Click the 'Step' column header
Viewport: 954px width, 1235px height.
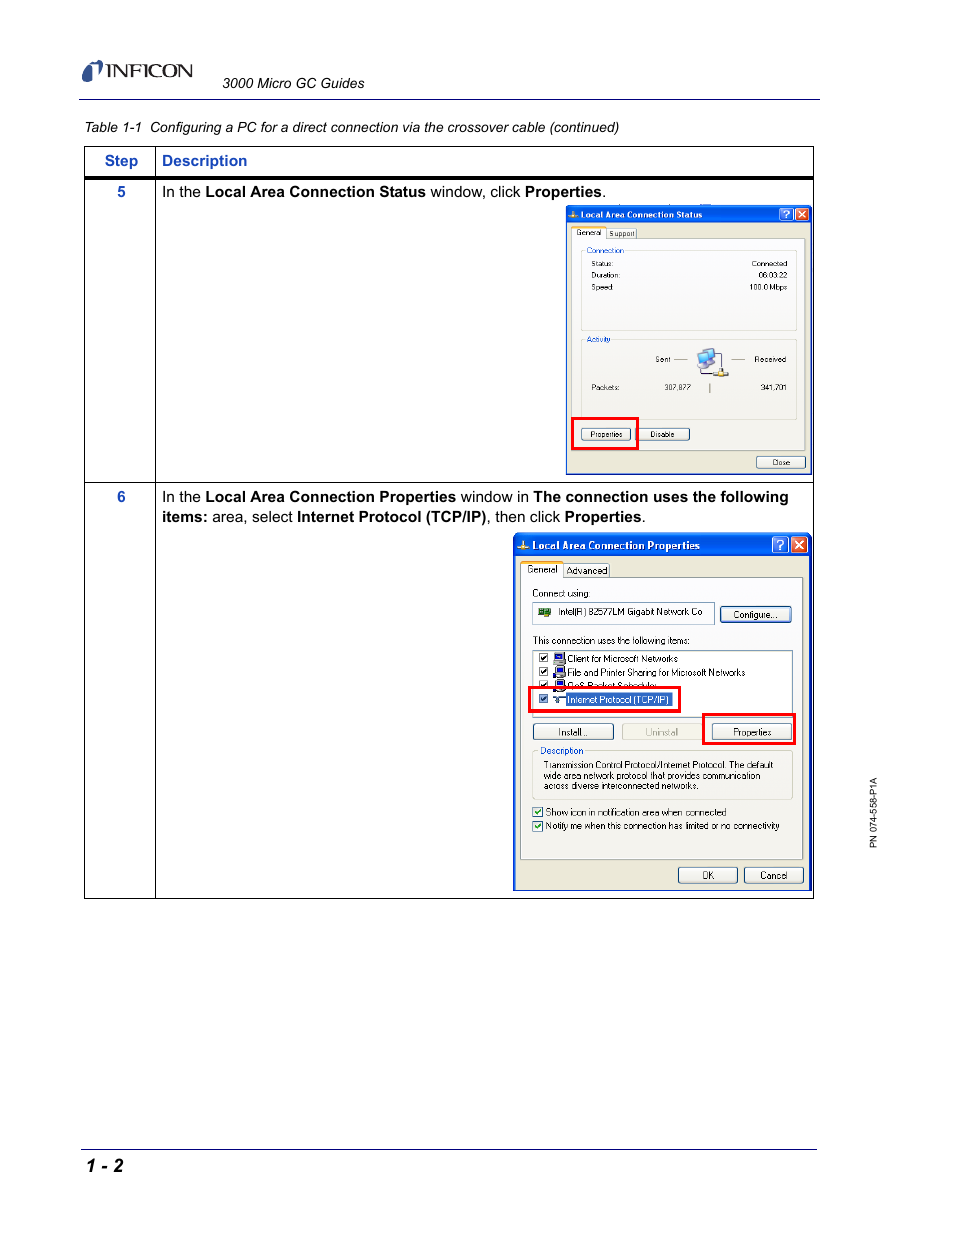pos(121,161)
